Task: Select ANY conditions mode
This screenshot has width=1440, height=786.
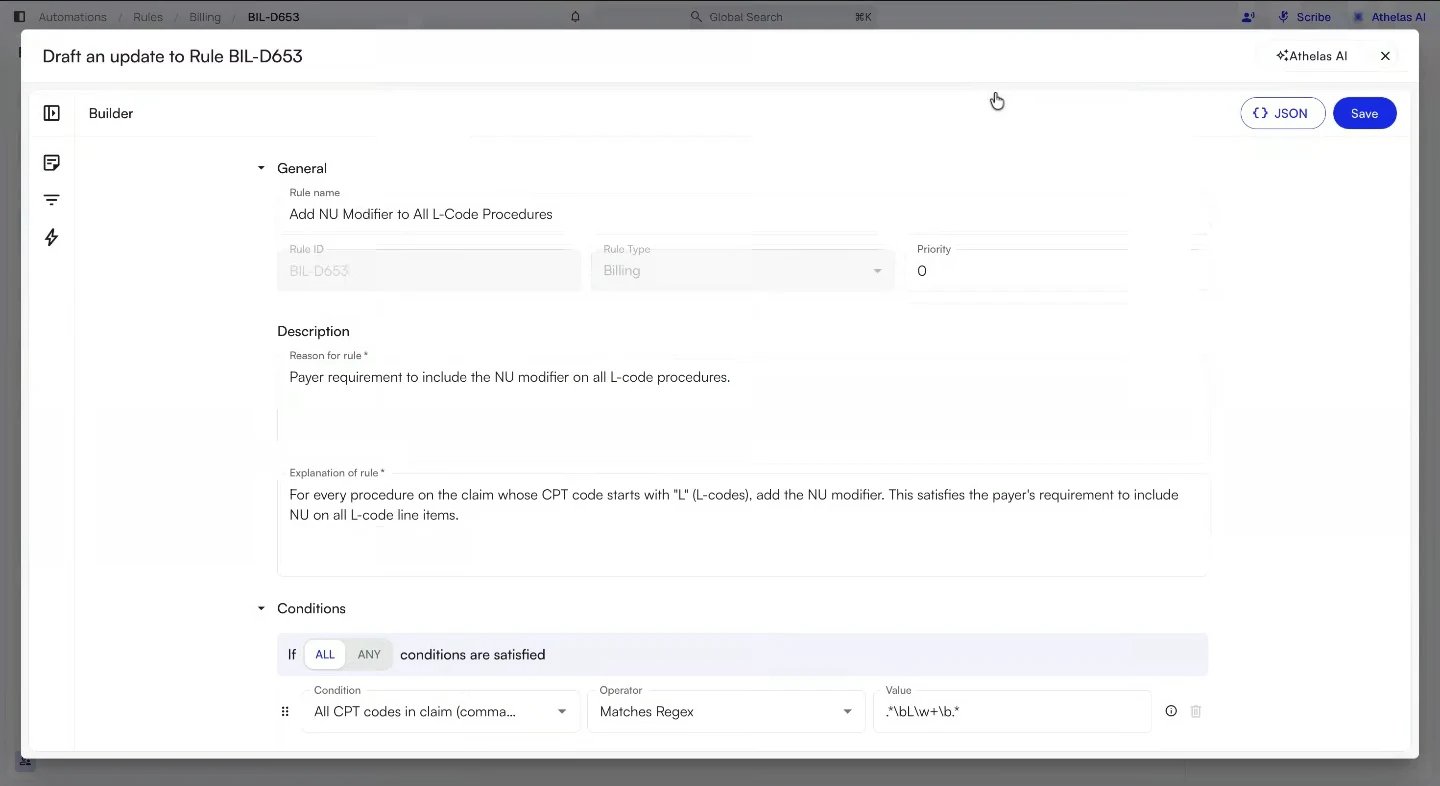Action: tap(369, 655)
